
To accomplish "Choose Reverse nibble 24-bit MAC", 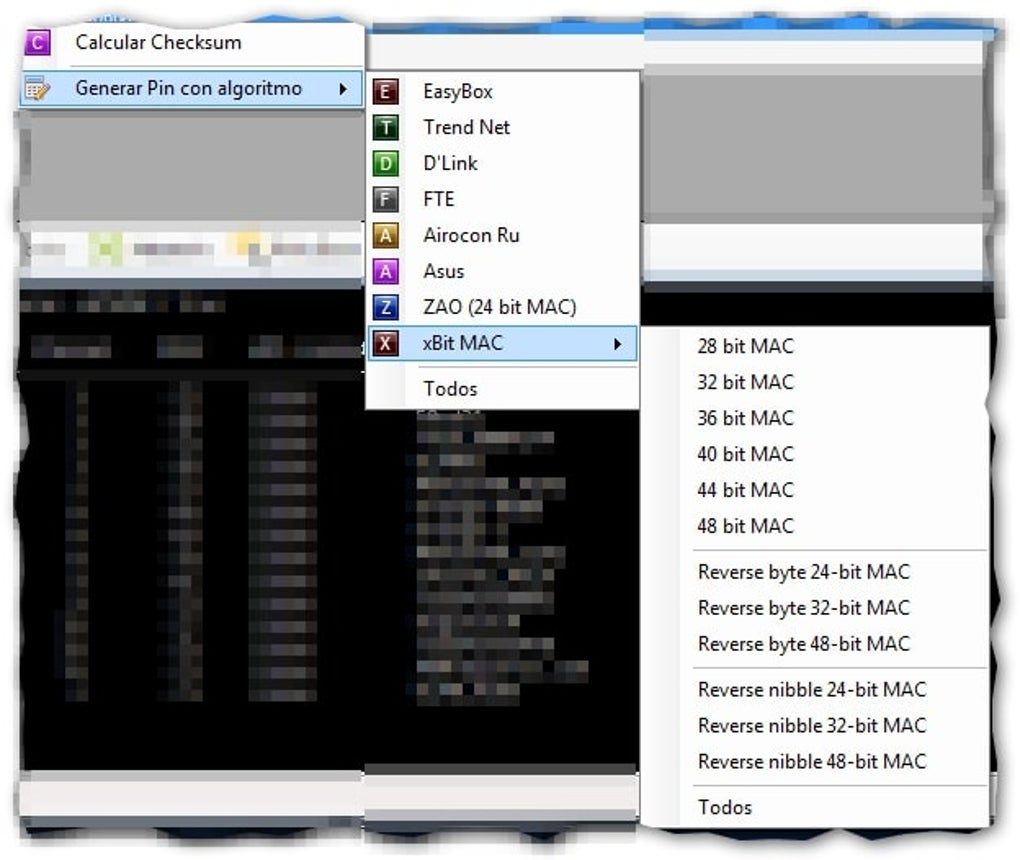I will pos(816,690).
